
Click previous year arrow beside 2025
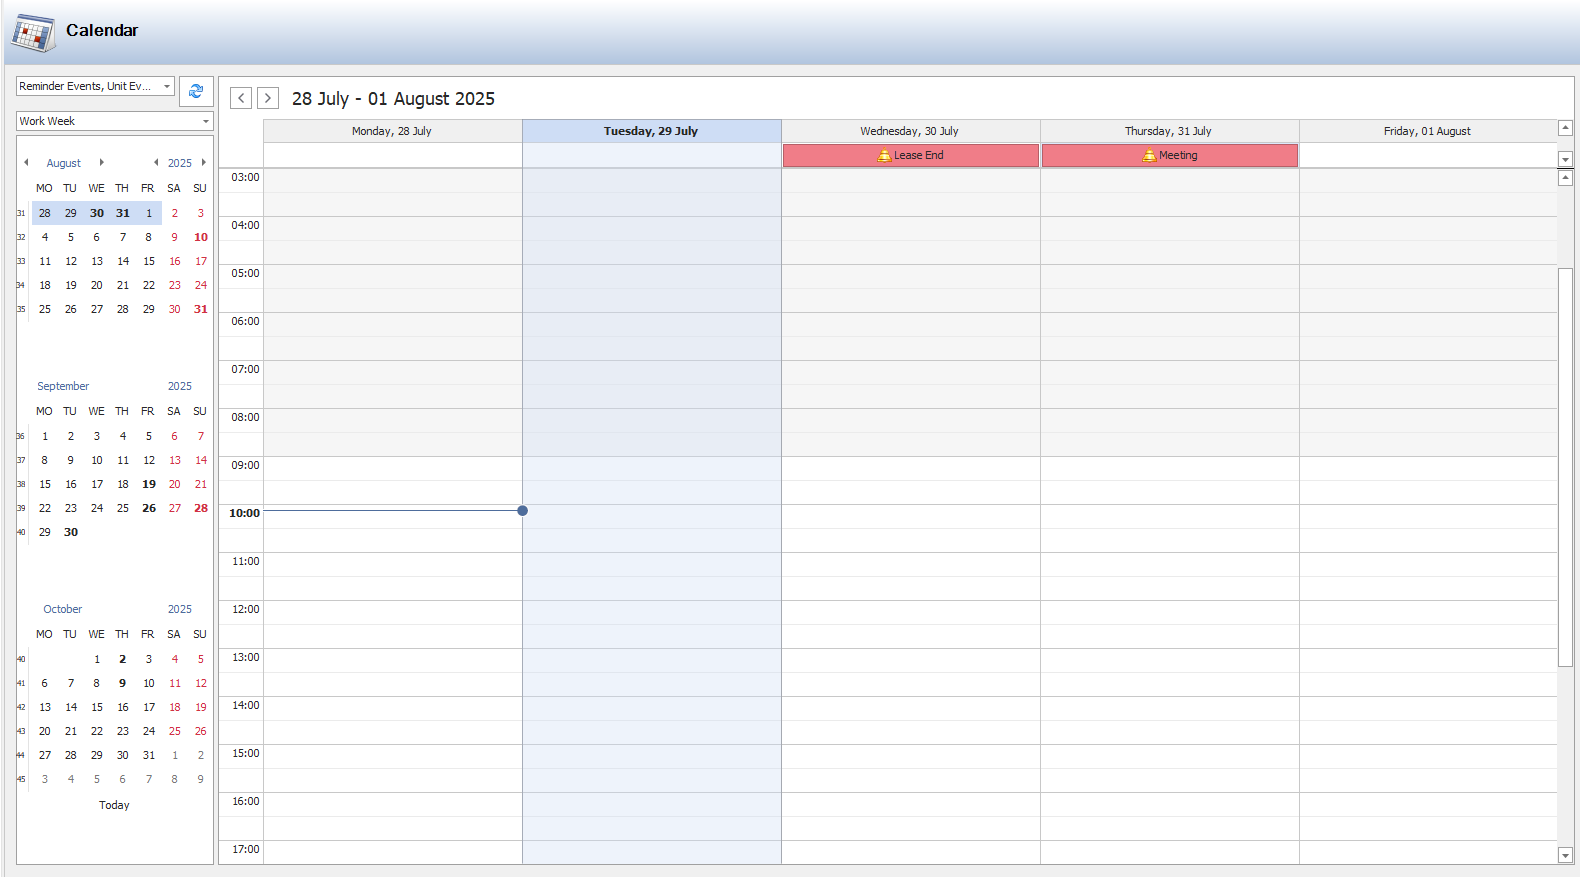tap(156, 162)
